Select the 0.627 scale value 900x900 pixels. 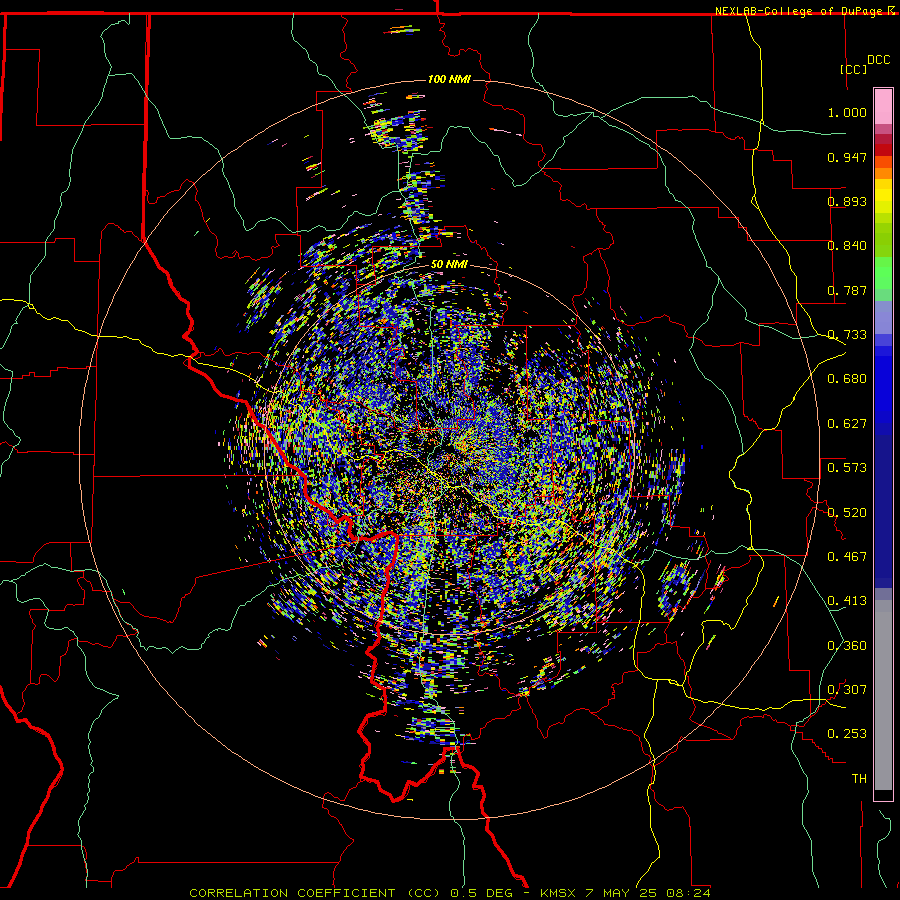coord(847,424)
